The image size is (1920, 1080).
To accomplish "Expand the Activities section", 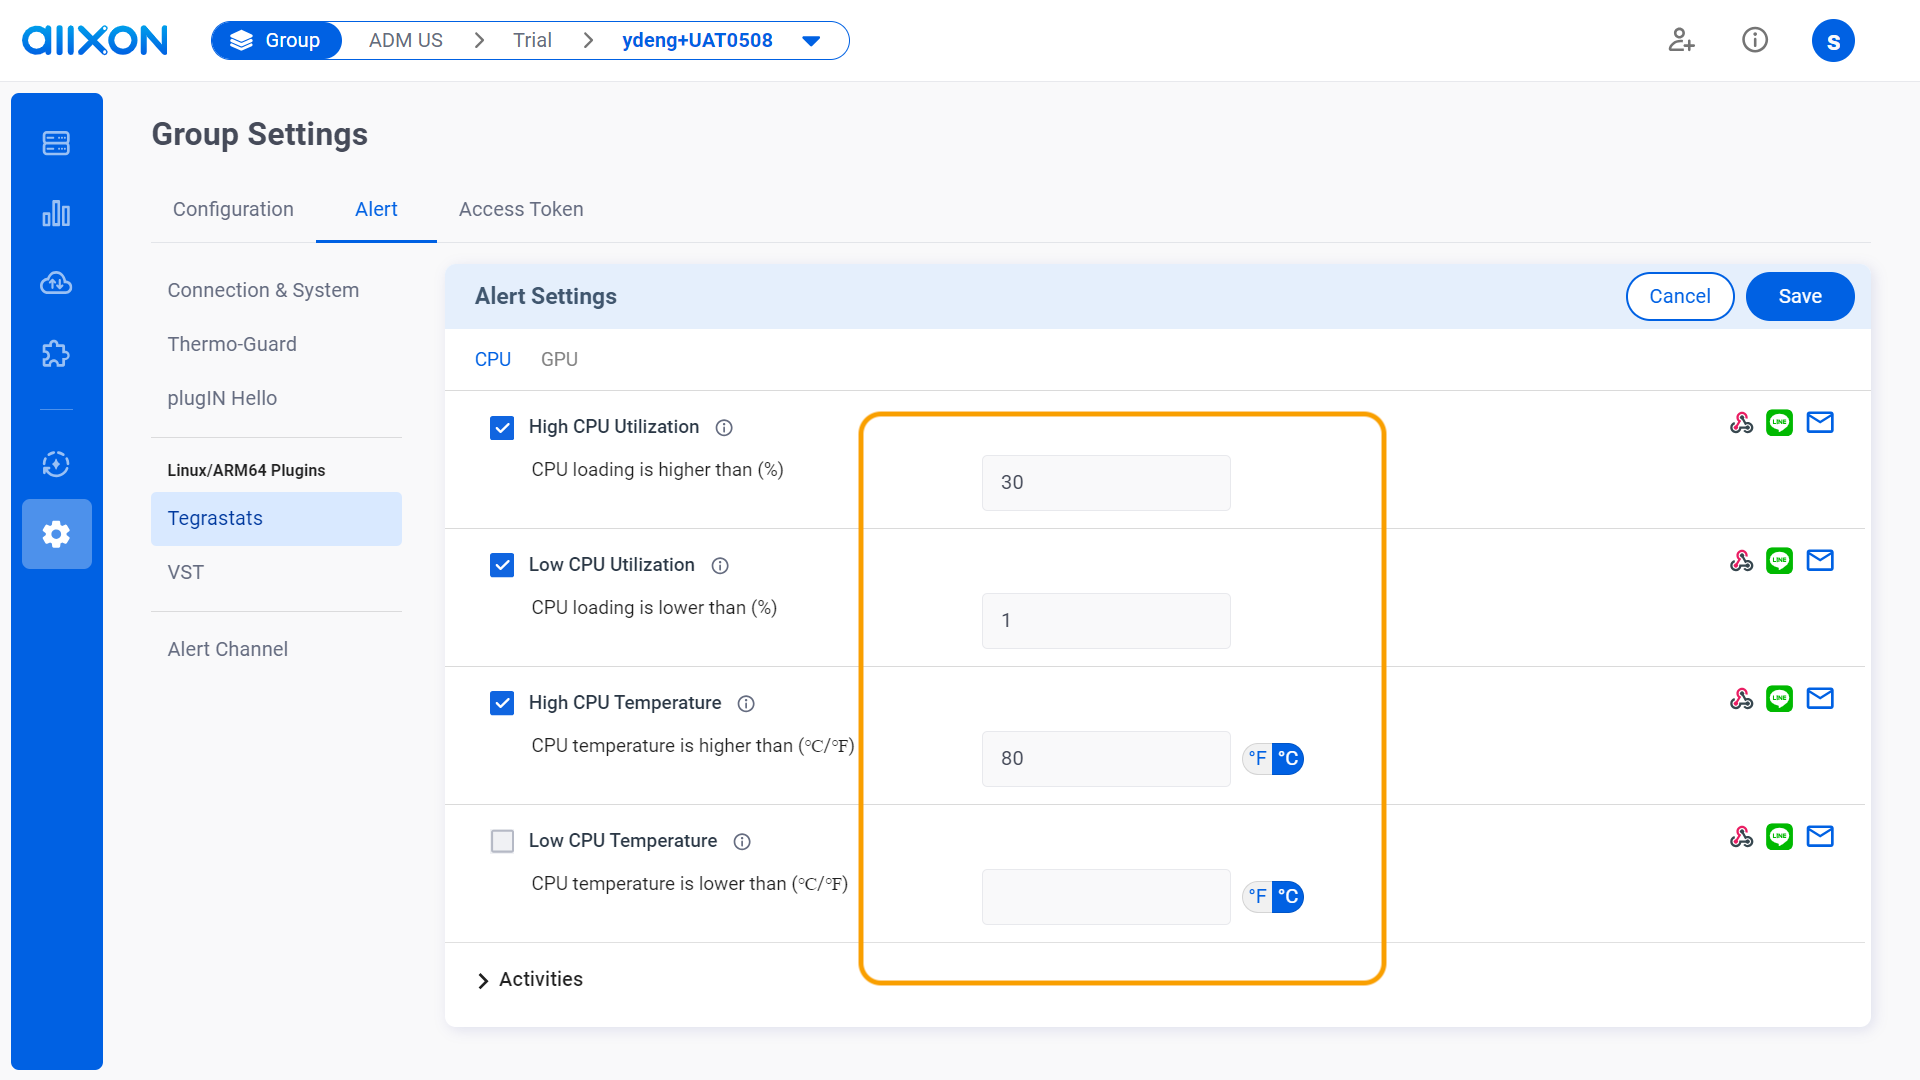I will [x=540, y=979].
